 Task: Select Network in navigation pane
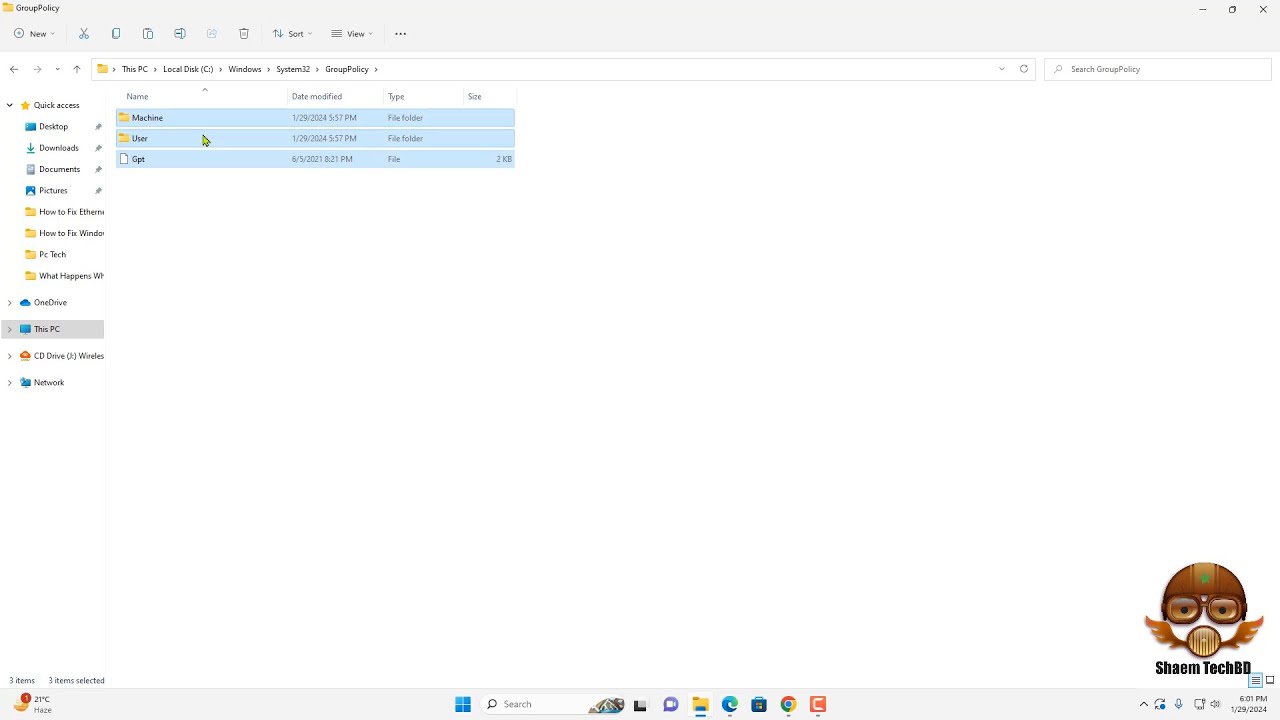(x=48, y=383)
